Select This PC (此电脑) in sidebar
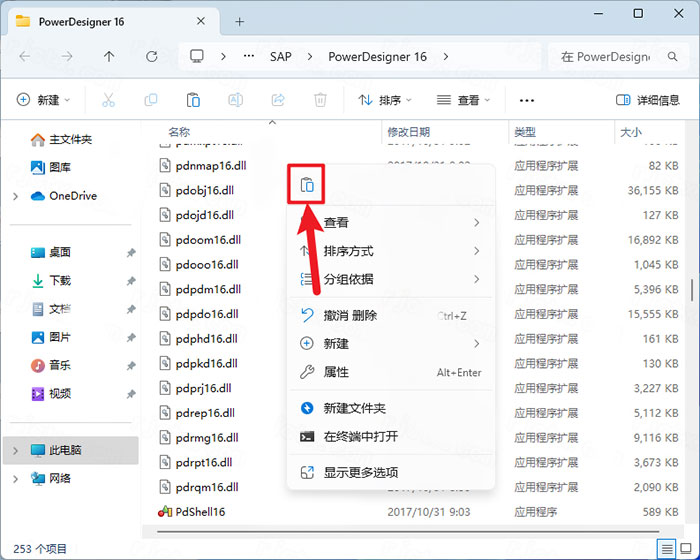Screen dimensions: 700x560 pos(71,450)
